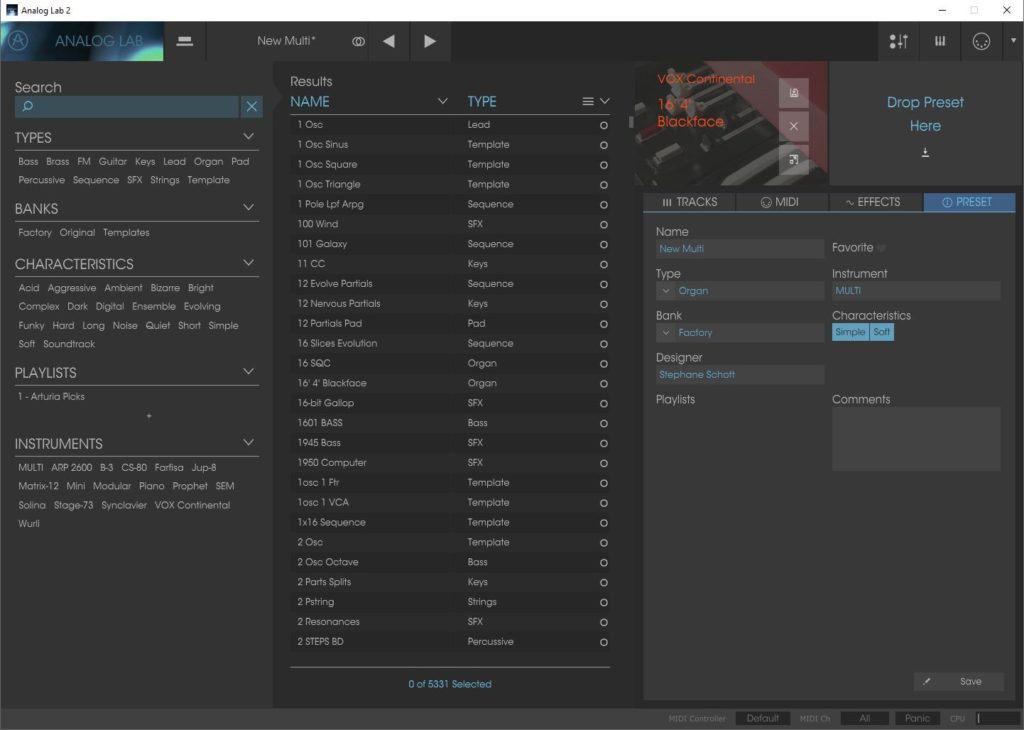Collapse the BANKS section chevron
The image size is (1024, 730).
pos(248,208)
